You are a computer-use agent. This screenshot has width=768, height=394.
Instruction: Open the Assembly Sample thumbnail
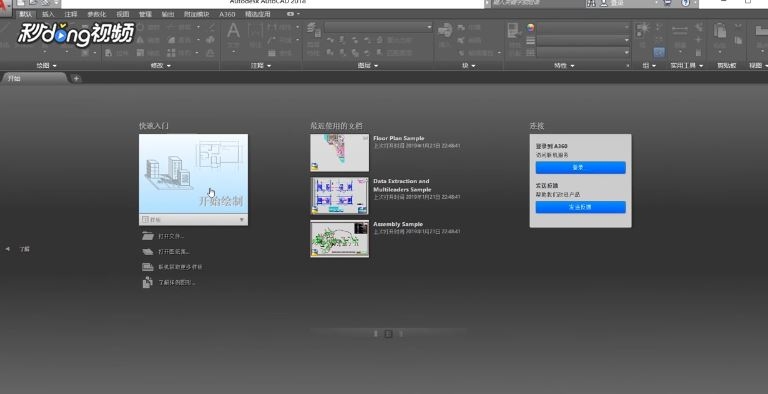339,239
